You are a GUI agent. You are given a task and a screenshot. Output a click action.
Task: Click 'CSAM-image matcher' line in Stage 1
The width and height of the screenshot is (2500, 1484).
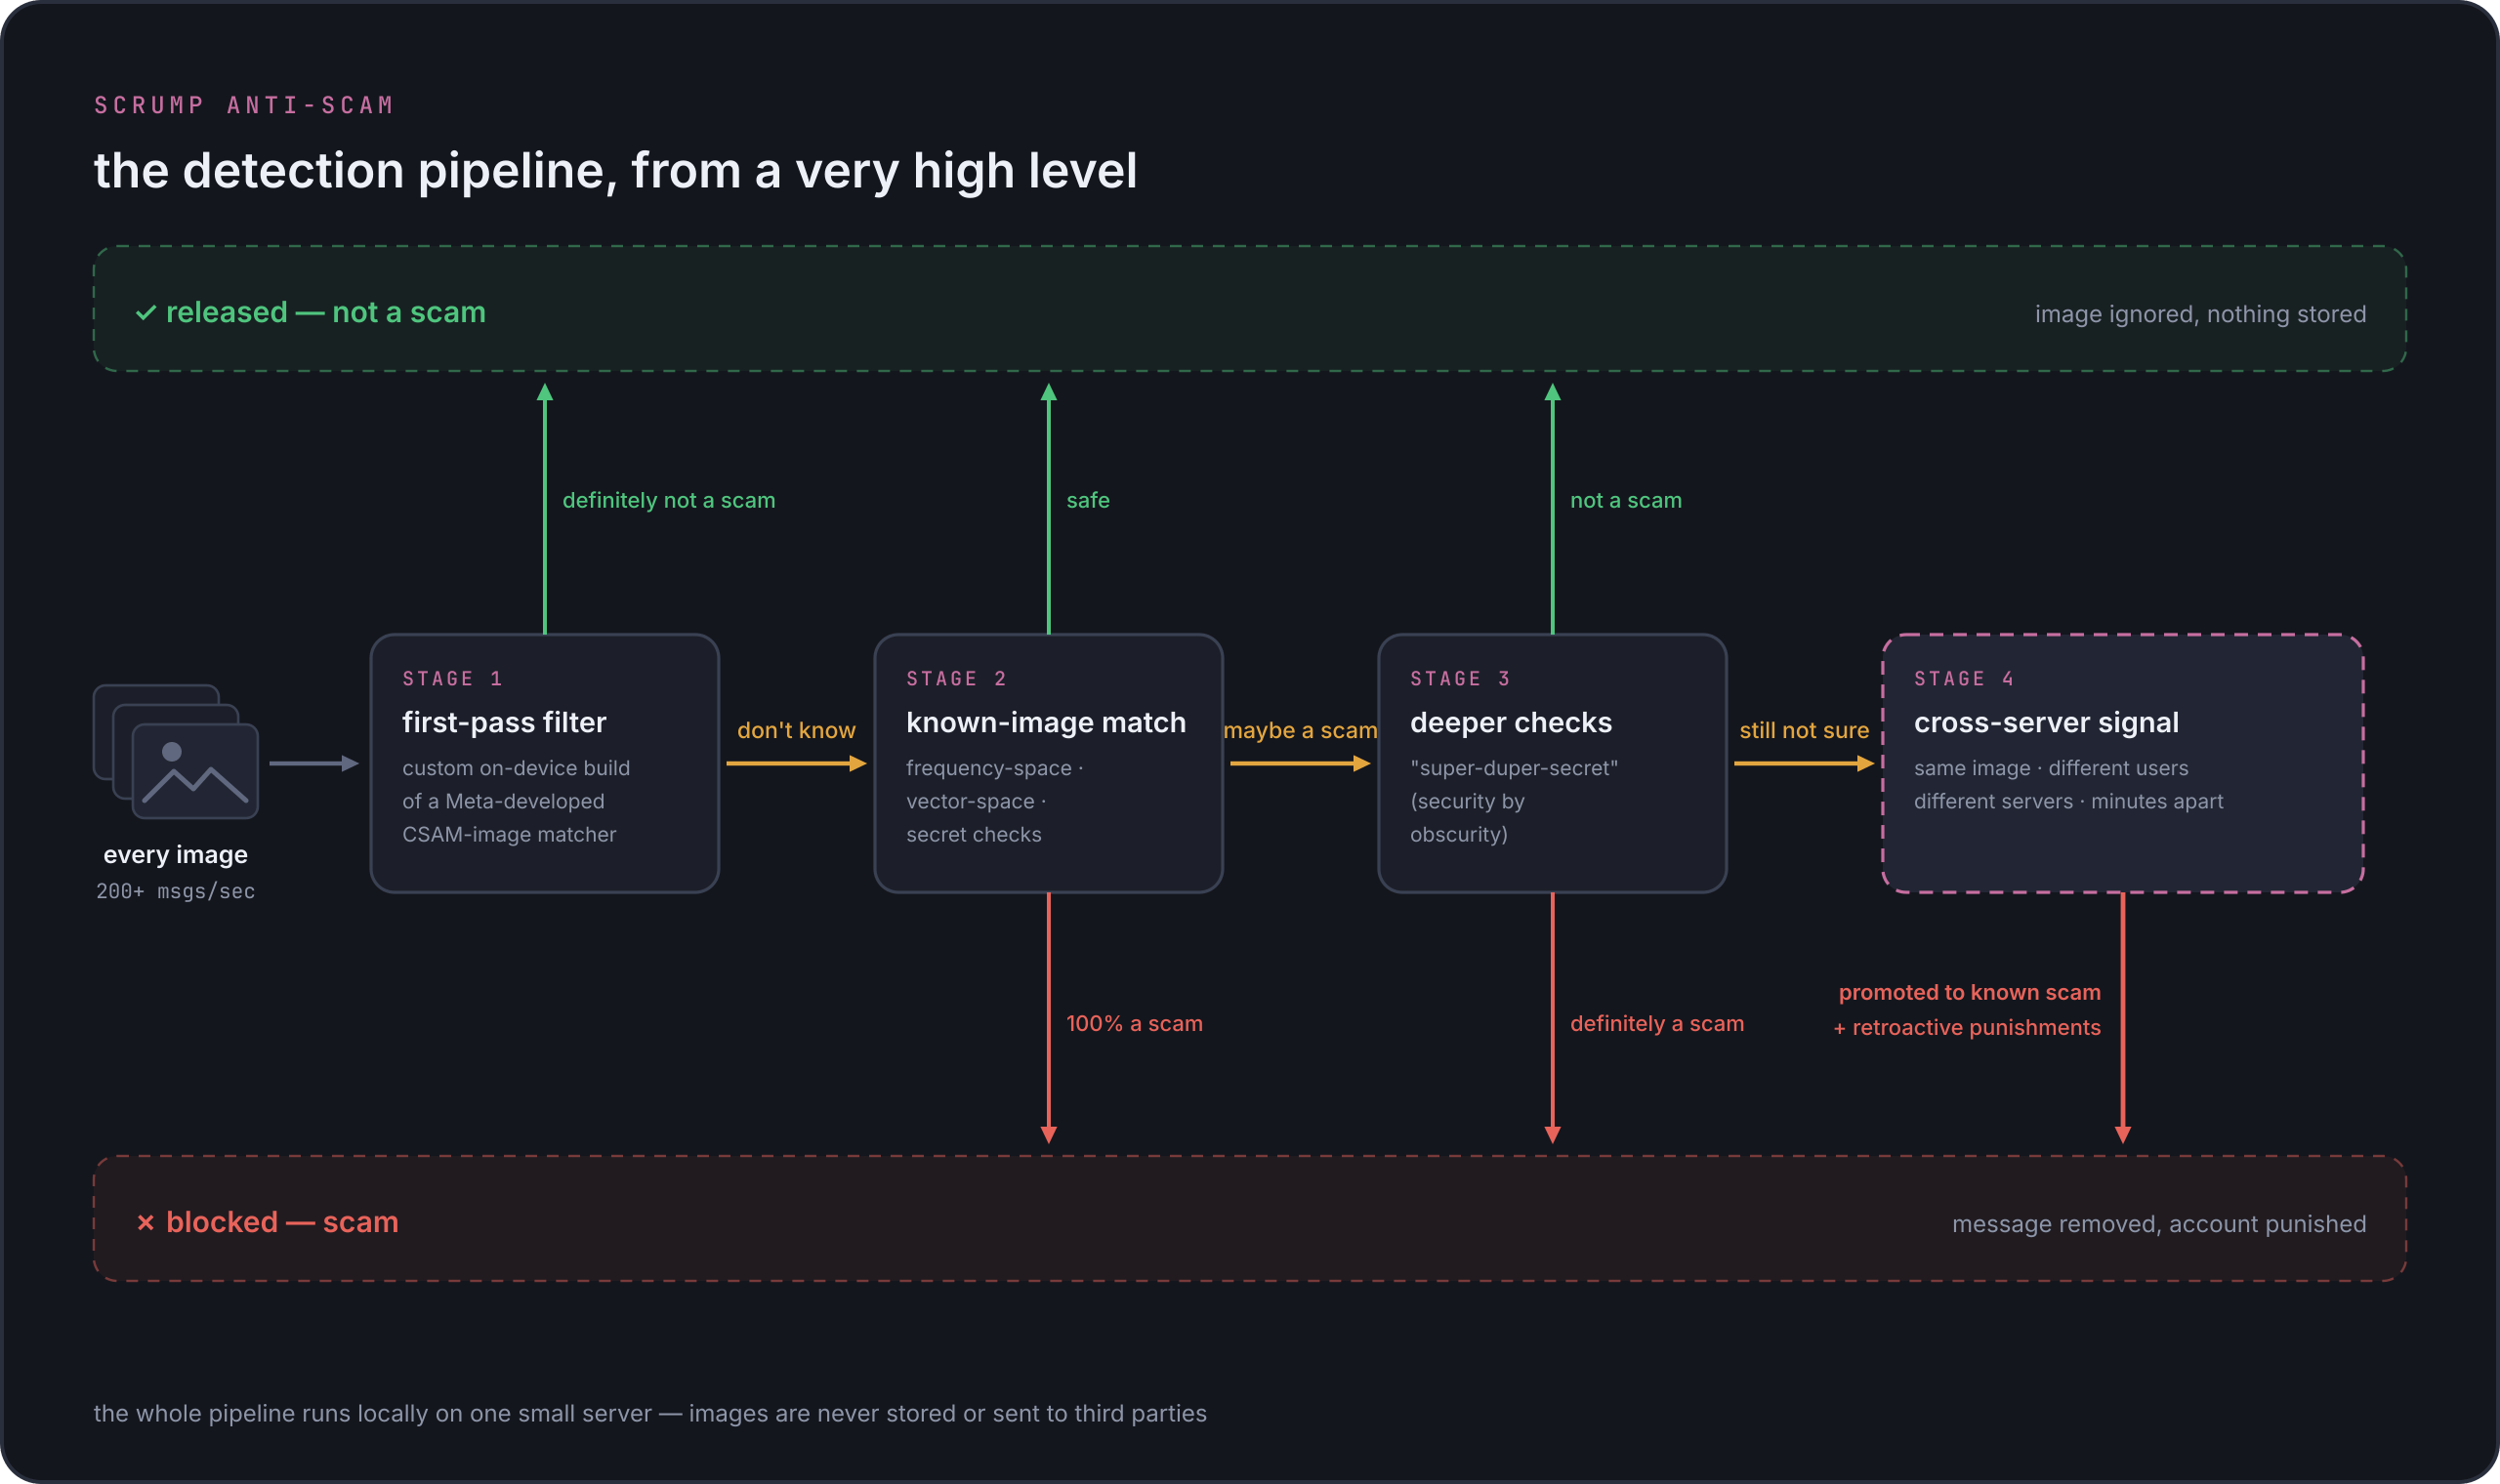coord(509,834)
